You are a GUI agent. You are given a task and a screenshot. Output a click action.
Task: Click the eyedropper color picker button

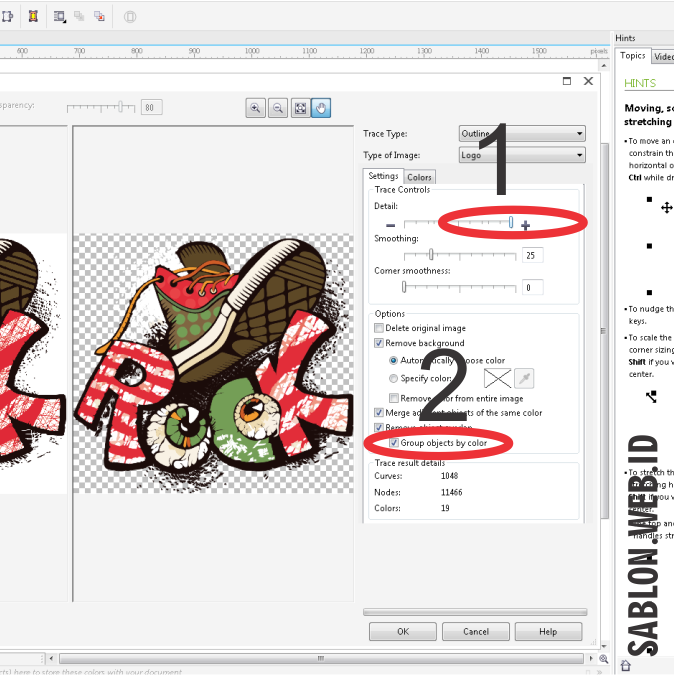pos(524,379)
